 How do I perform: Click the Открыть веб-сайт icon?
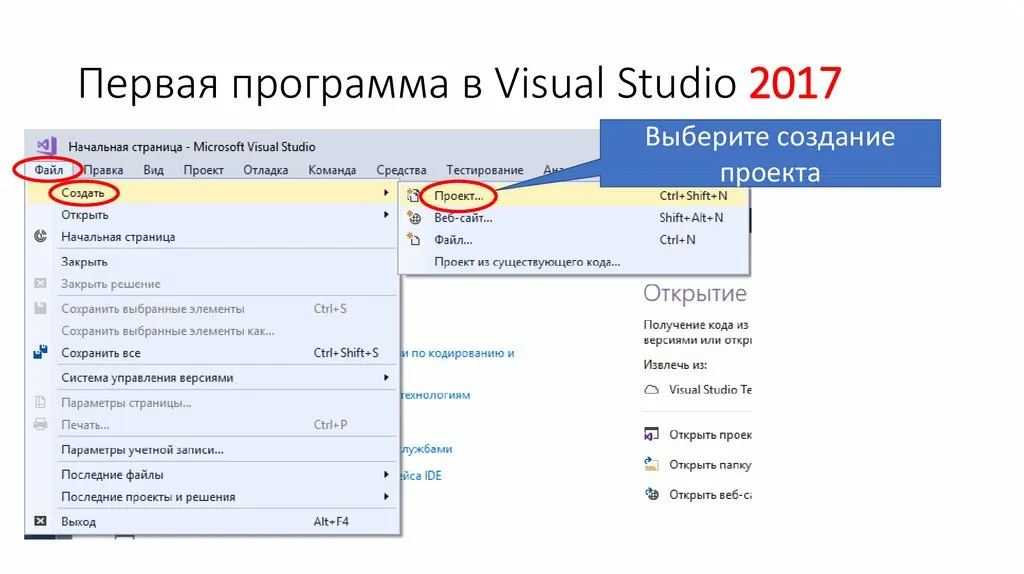(652, 493)
